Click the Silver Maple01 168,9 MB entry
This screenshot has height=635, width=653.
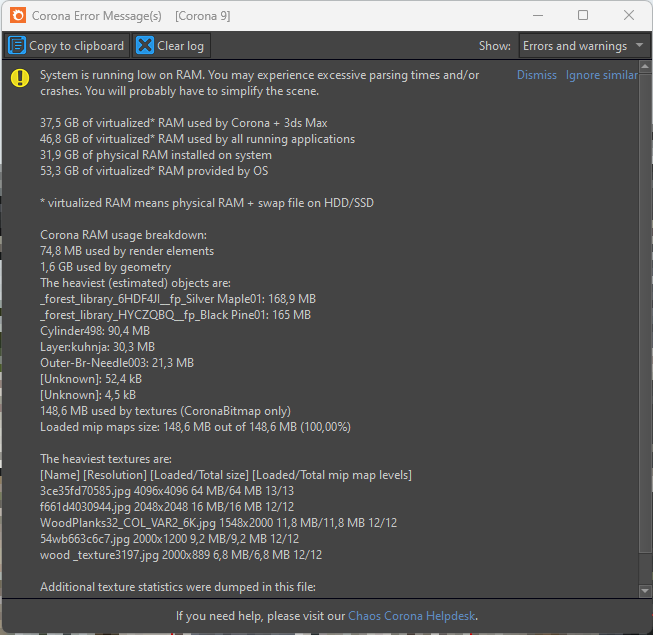[x=178, y=299]
